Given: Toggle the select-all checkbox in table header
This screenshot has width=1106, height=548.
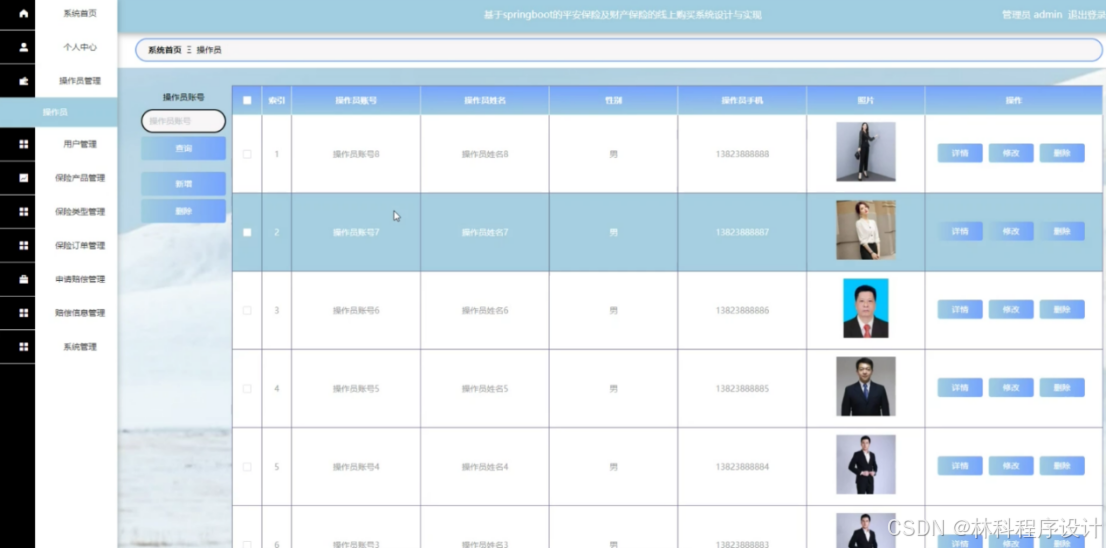Looking at the screenshot, I should (x=247, y=100).
